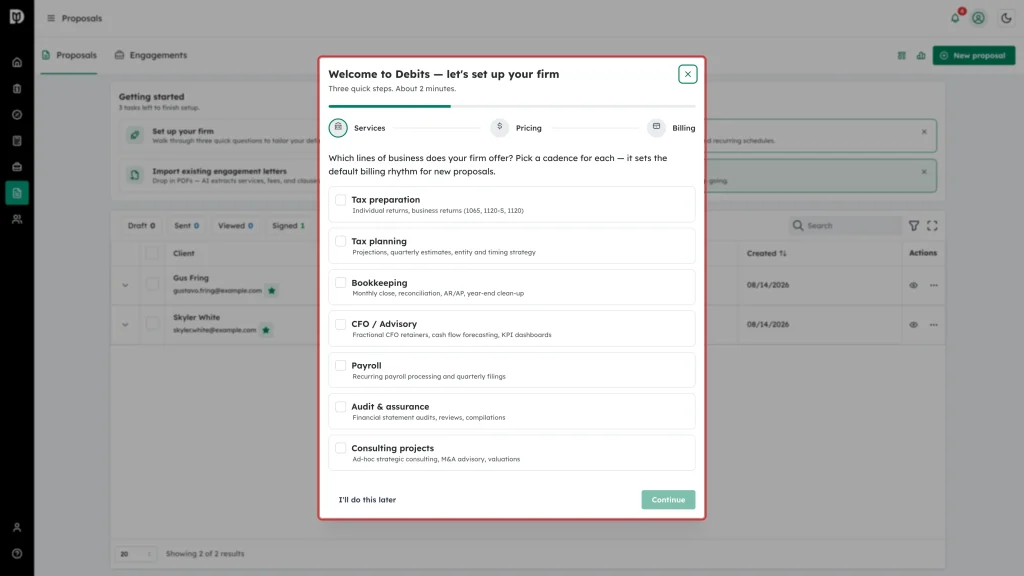Open the hamburger menu icon
This screenshot has height=576, width=1024.
(51, 18)
